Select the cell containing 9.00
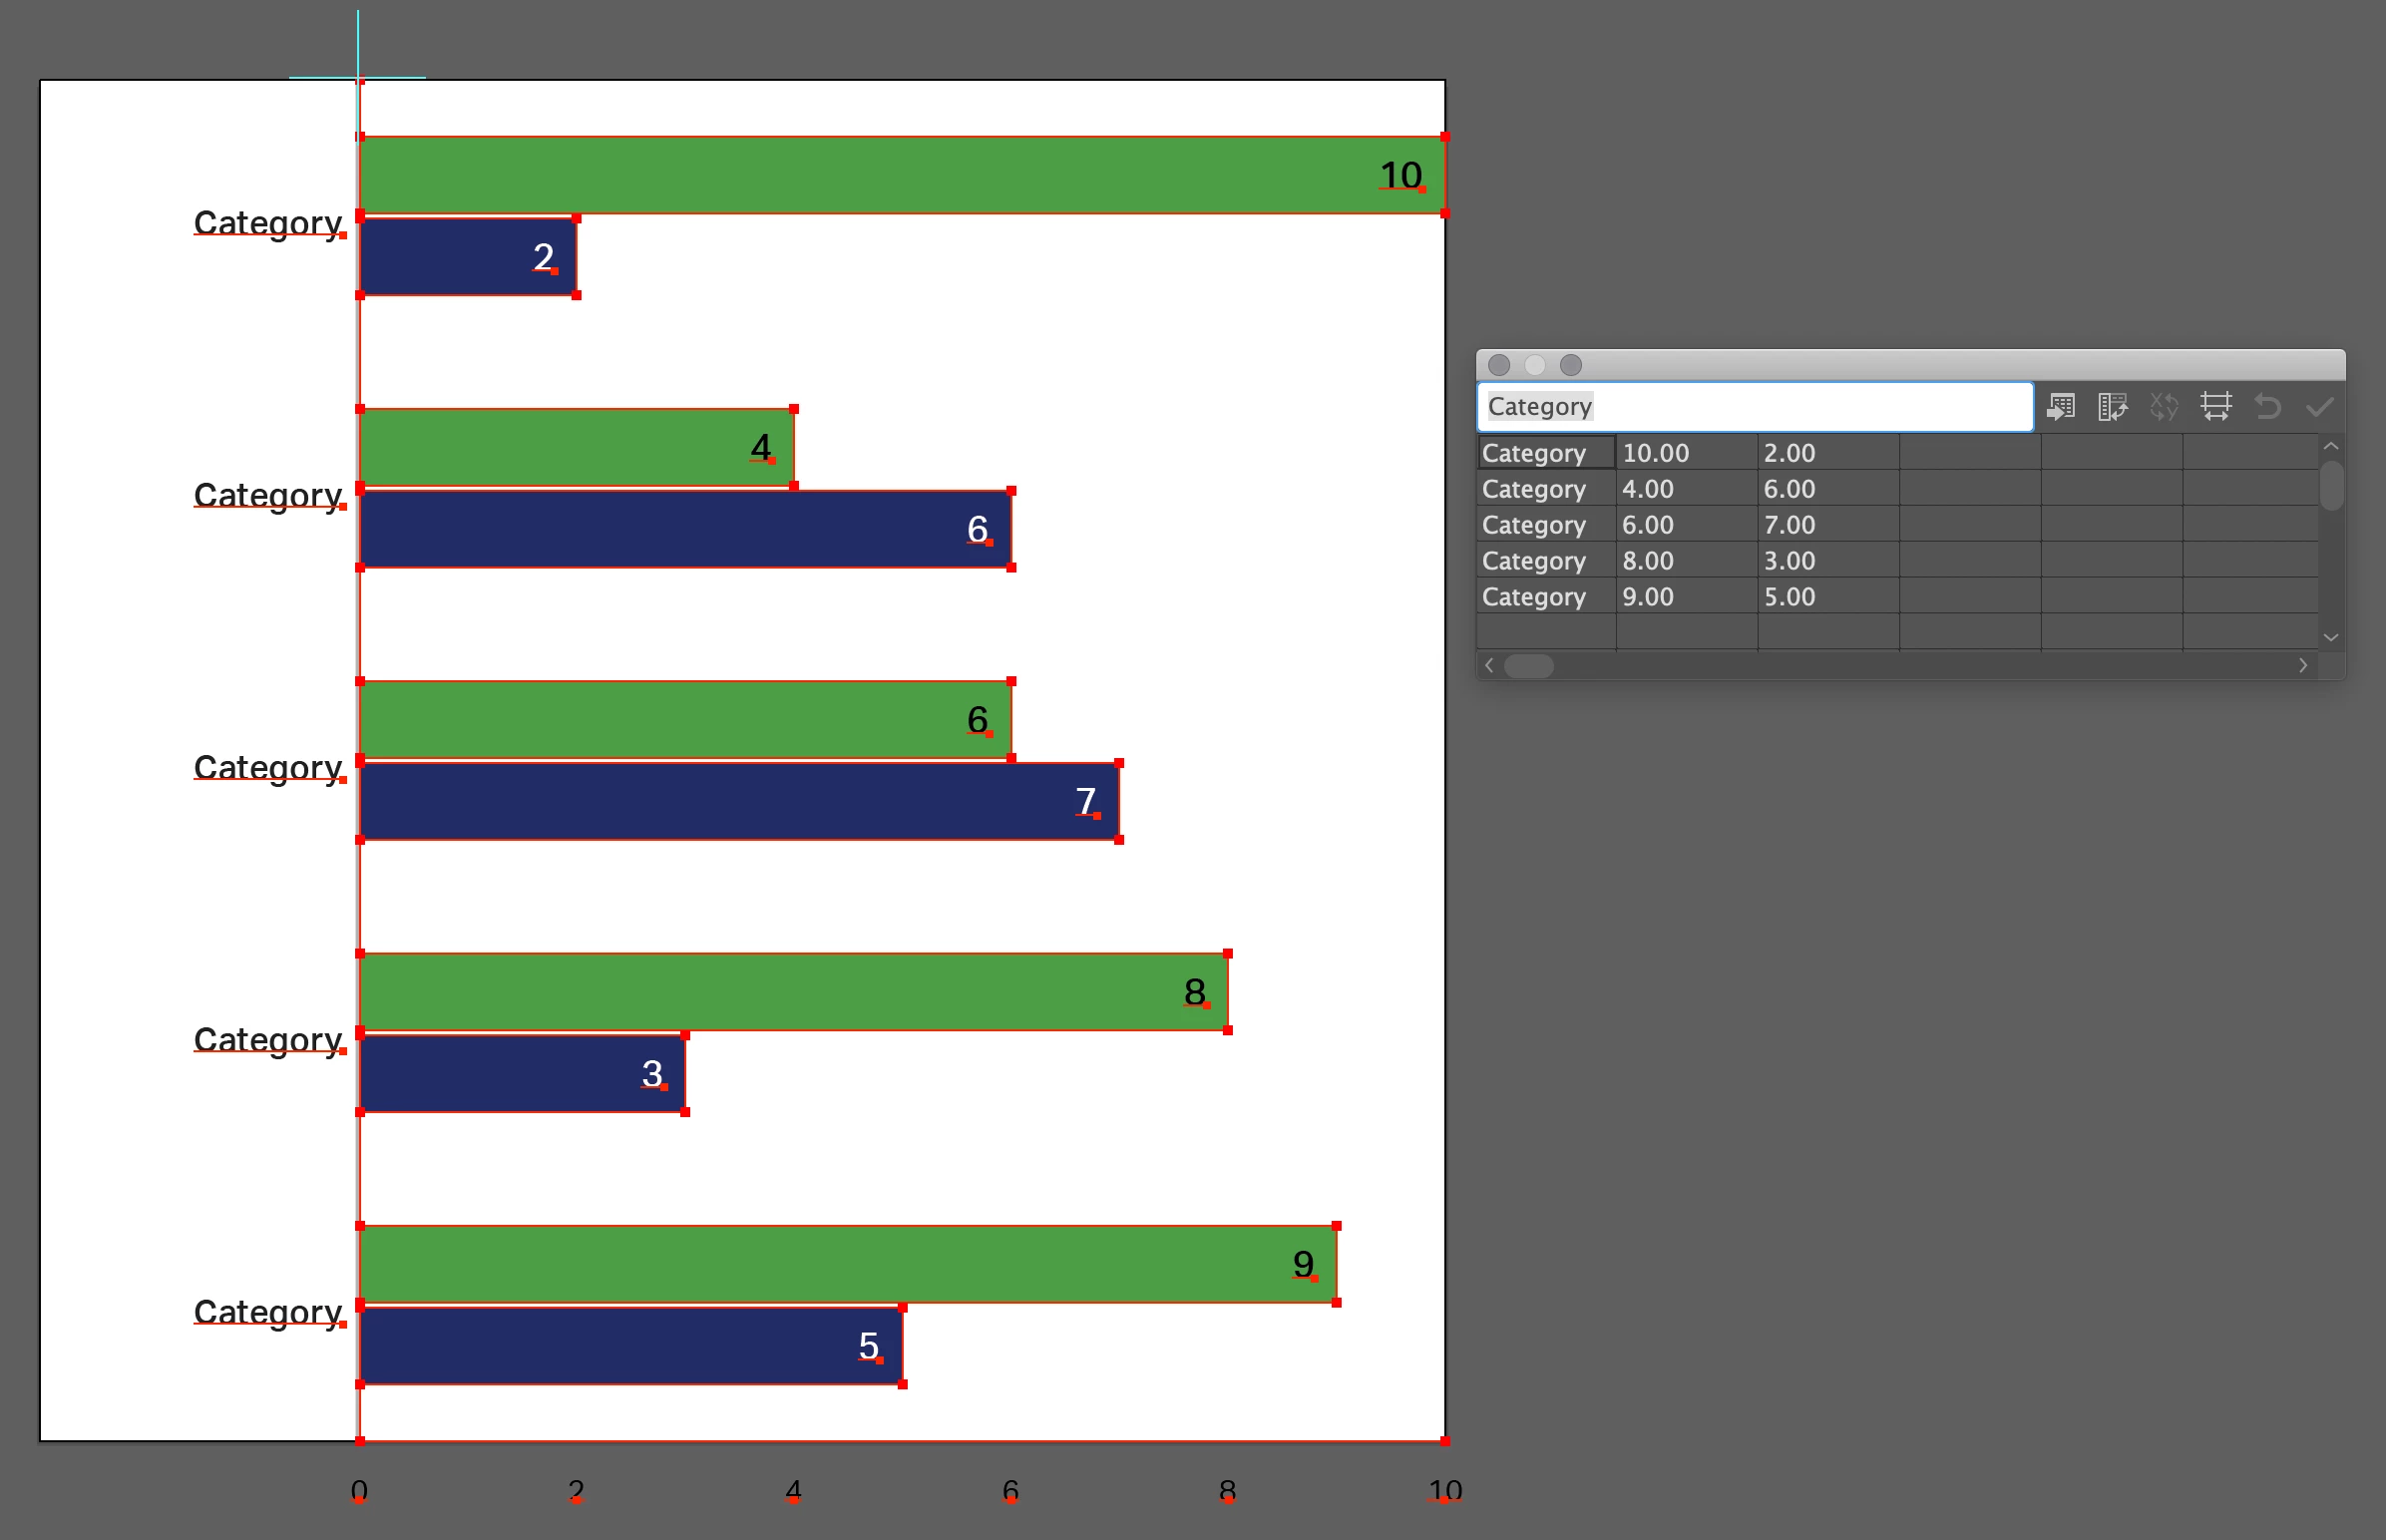The image size is (2386, 1540). click(x=1686, y=597)
